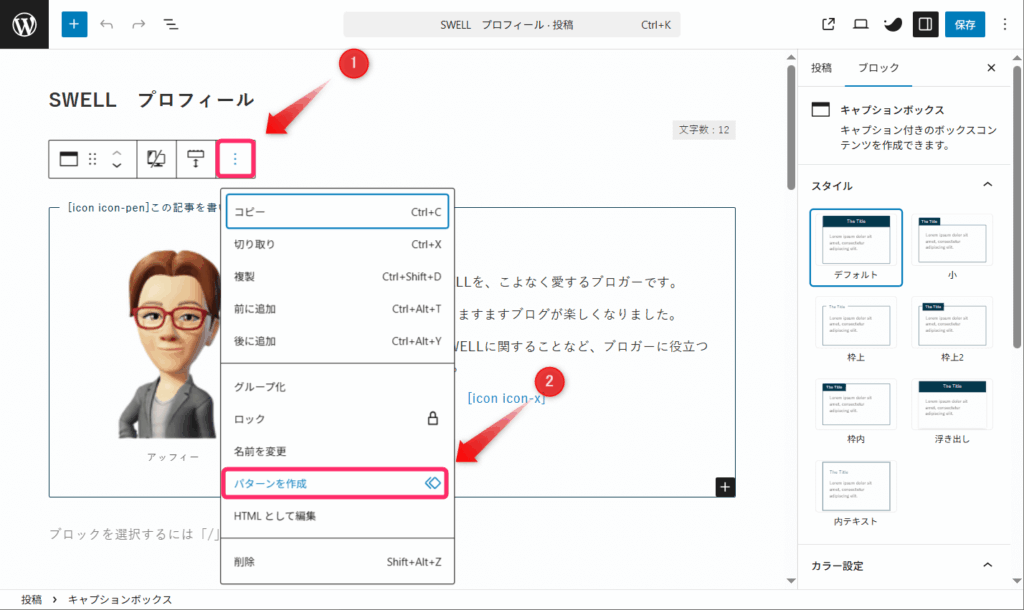Collapse the スタイル section

tap(987, 185)
